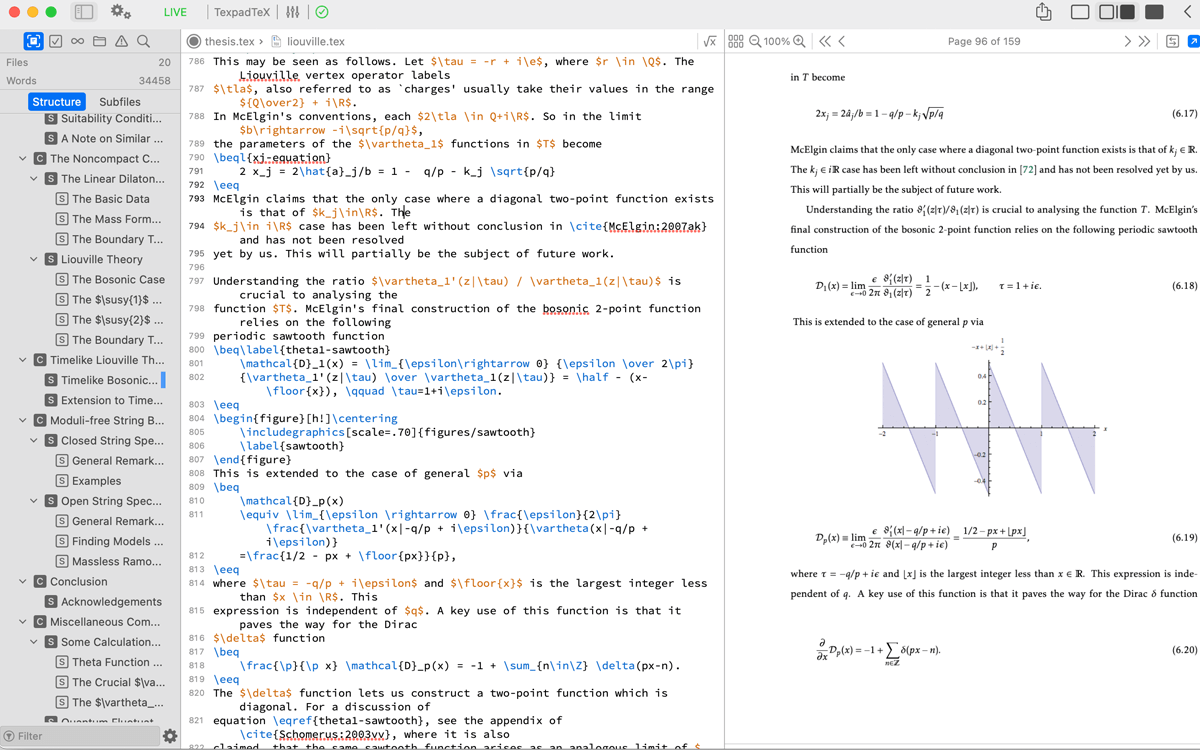Select Finding Models ... subsection
Image resolution: width=1200 pixels, height=750 pixels.
coord(110,541)
